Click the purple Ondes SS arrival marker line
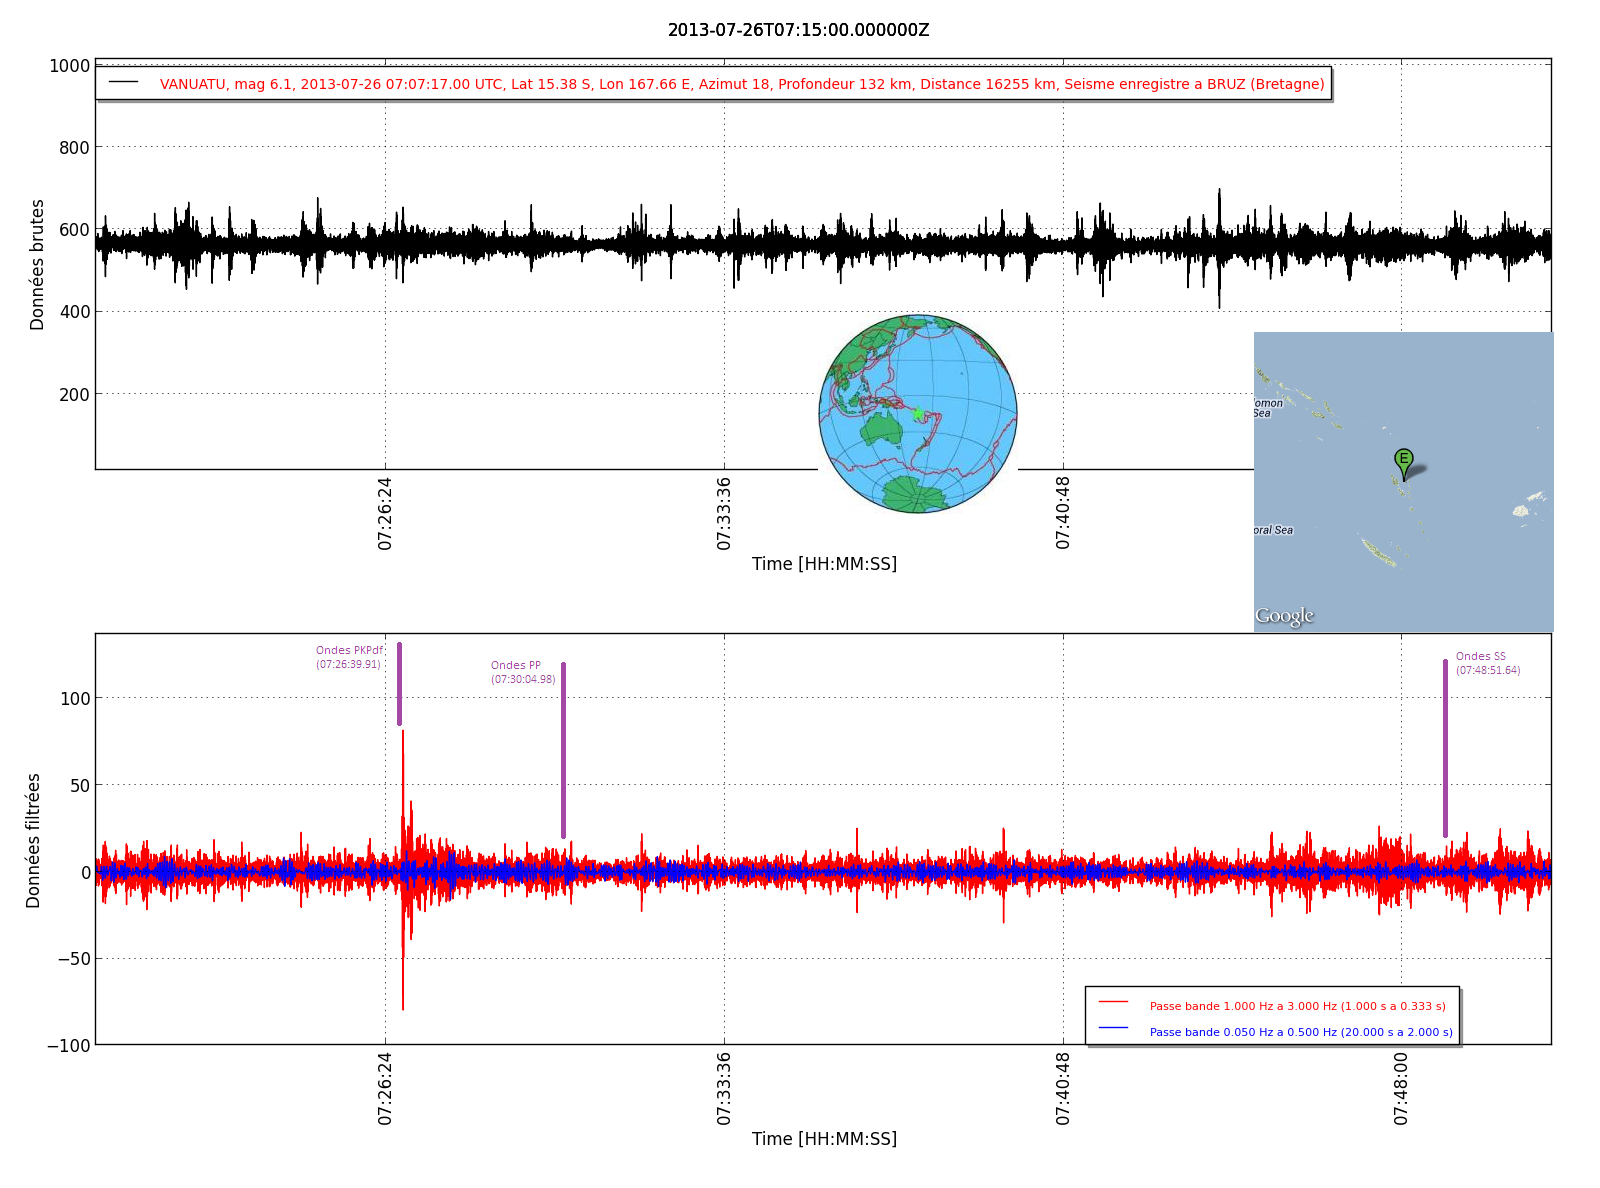Screen dimensions: 1600x1188 tap(1445, 748)
